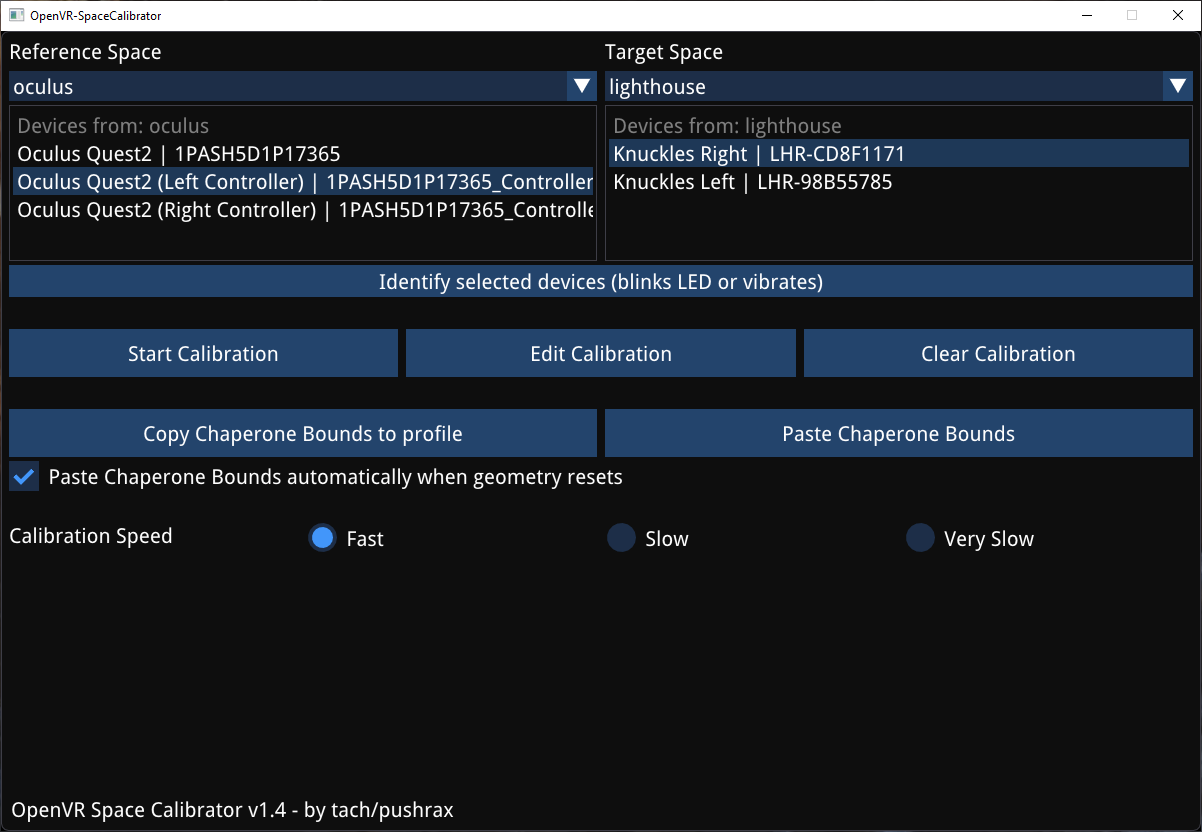Select Slow calibration speed

pos(621,538)
